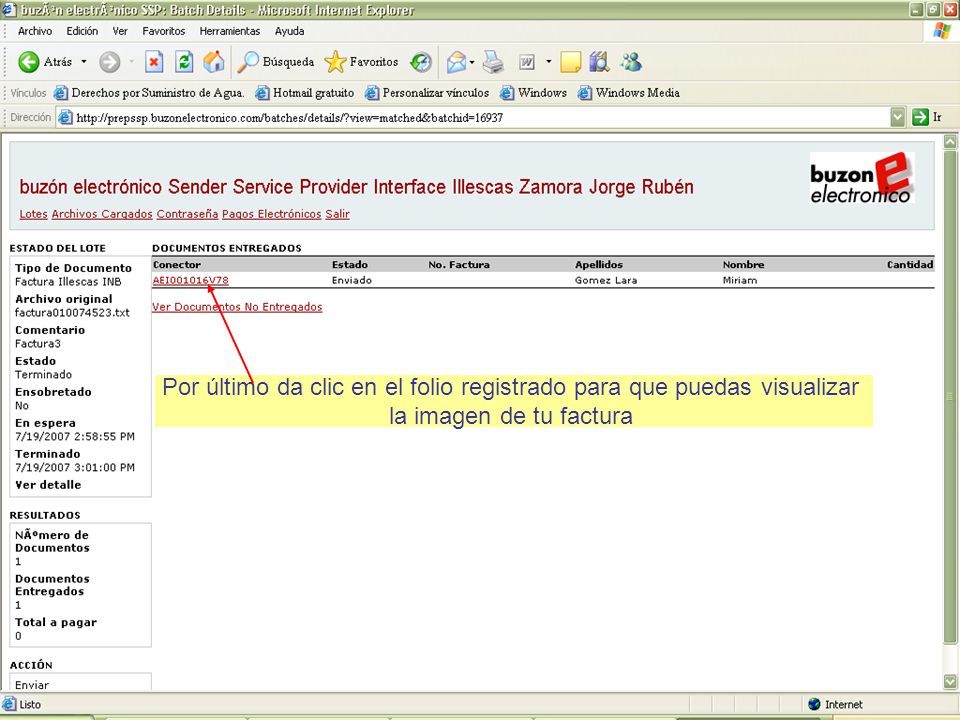
Task: Print the page with printer icon
Action: point(493,62)
